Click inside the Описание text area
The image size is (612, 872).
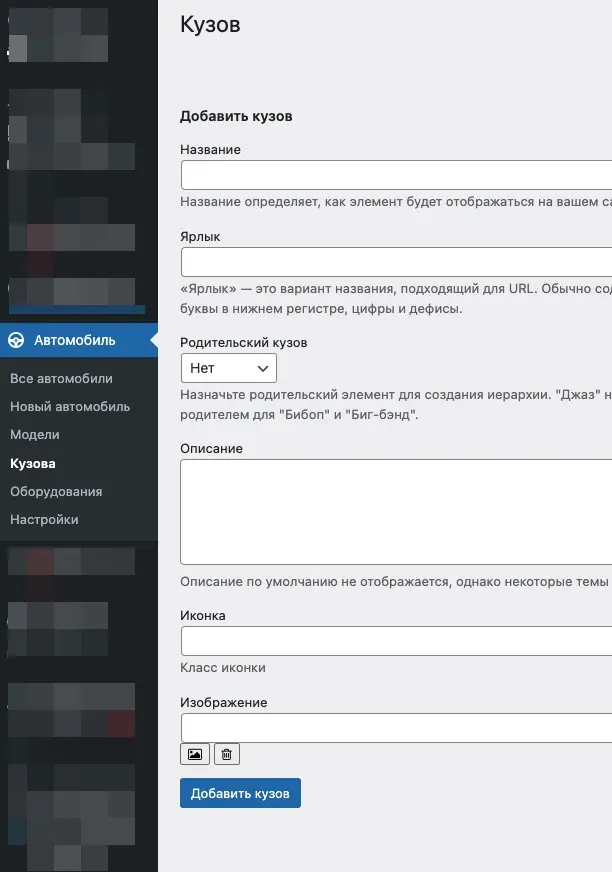396,512
